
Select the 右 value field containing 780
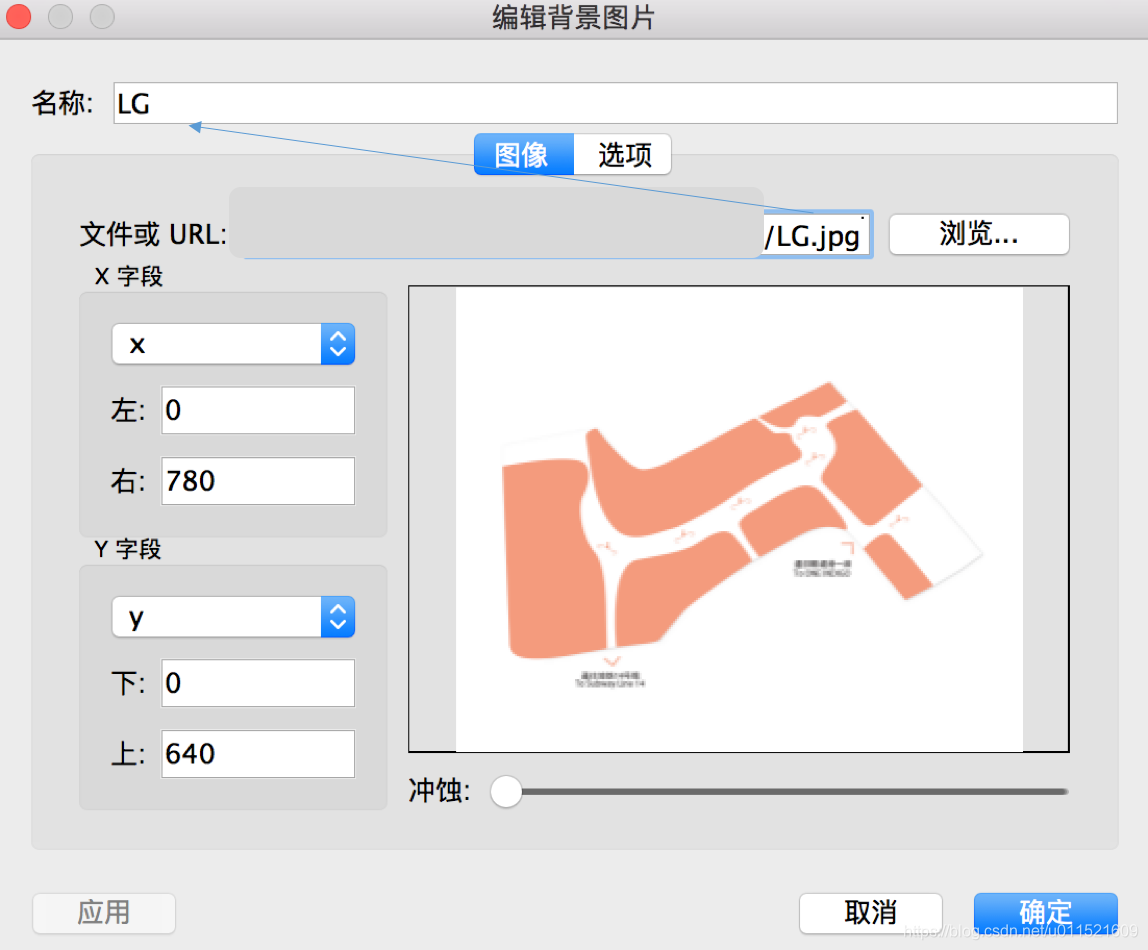257,481
